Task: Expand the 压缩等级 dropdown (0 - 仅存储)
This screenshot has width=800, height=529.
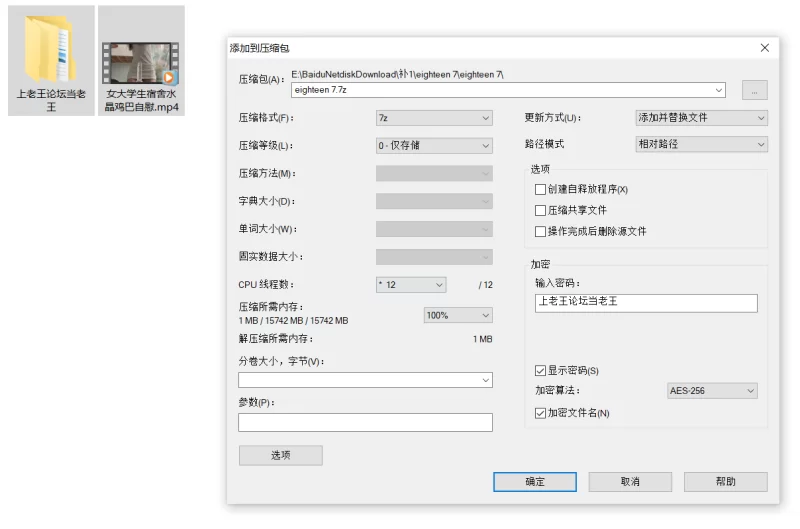Action: pyautogui.click(x=434, y=145)
